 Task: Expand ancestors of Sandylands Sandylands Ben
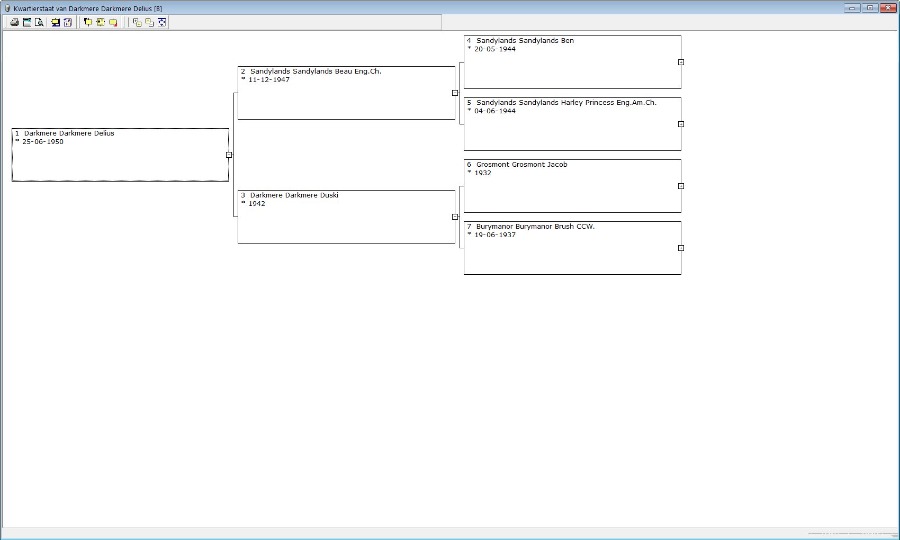pyautogui.click(x=681, y=62)
